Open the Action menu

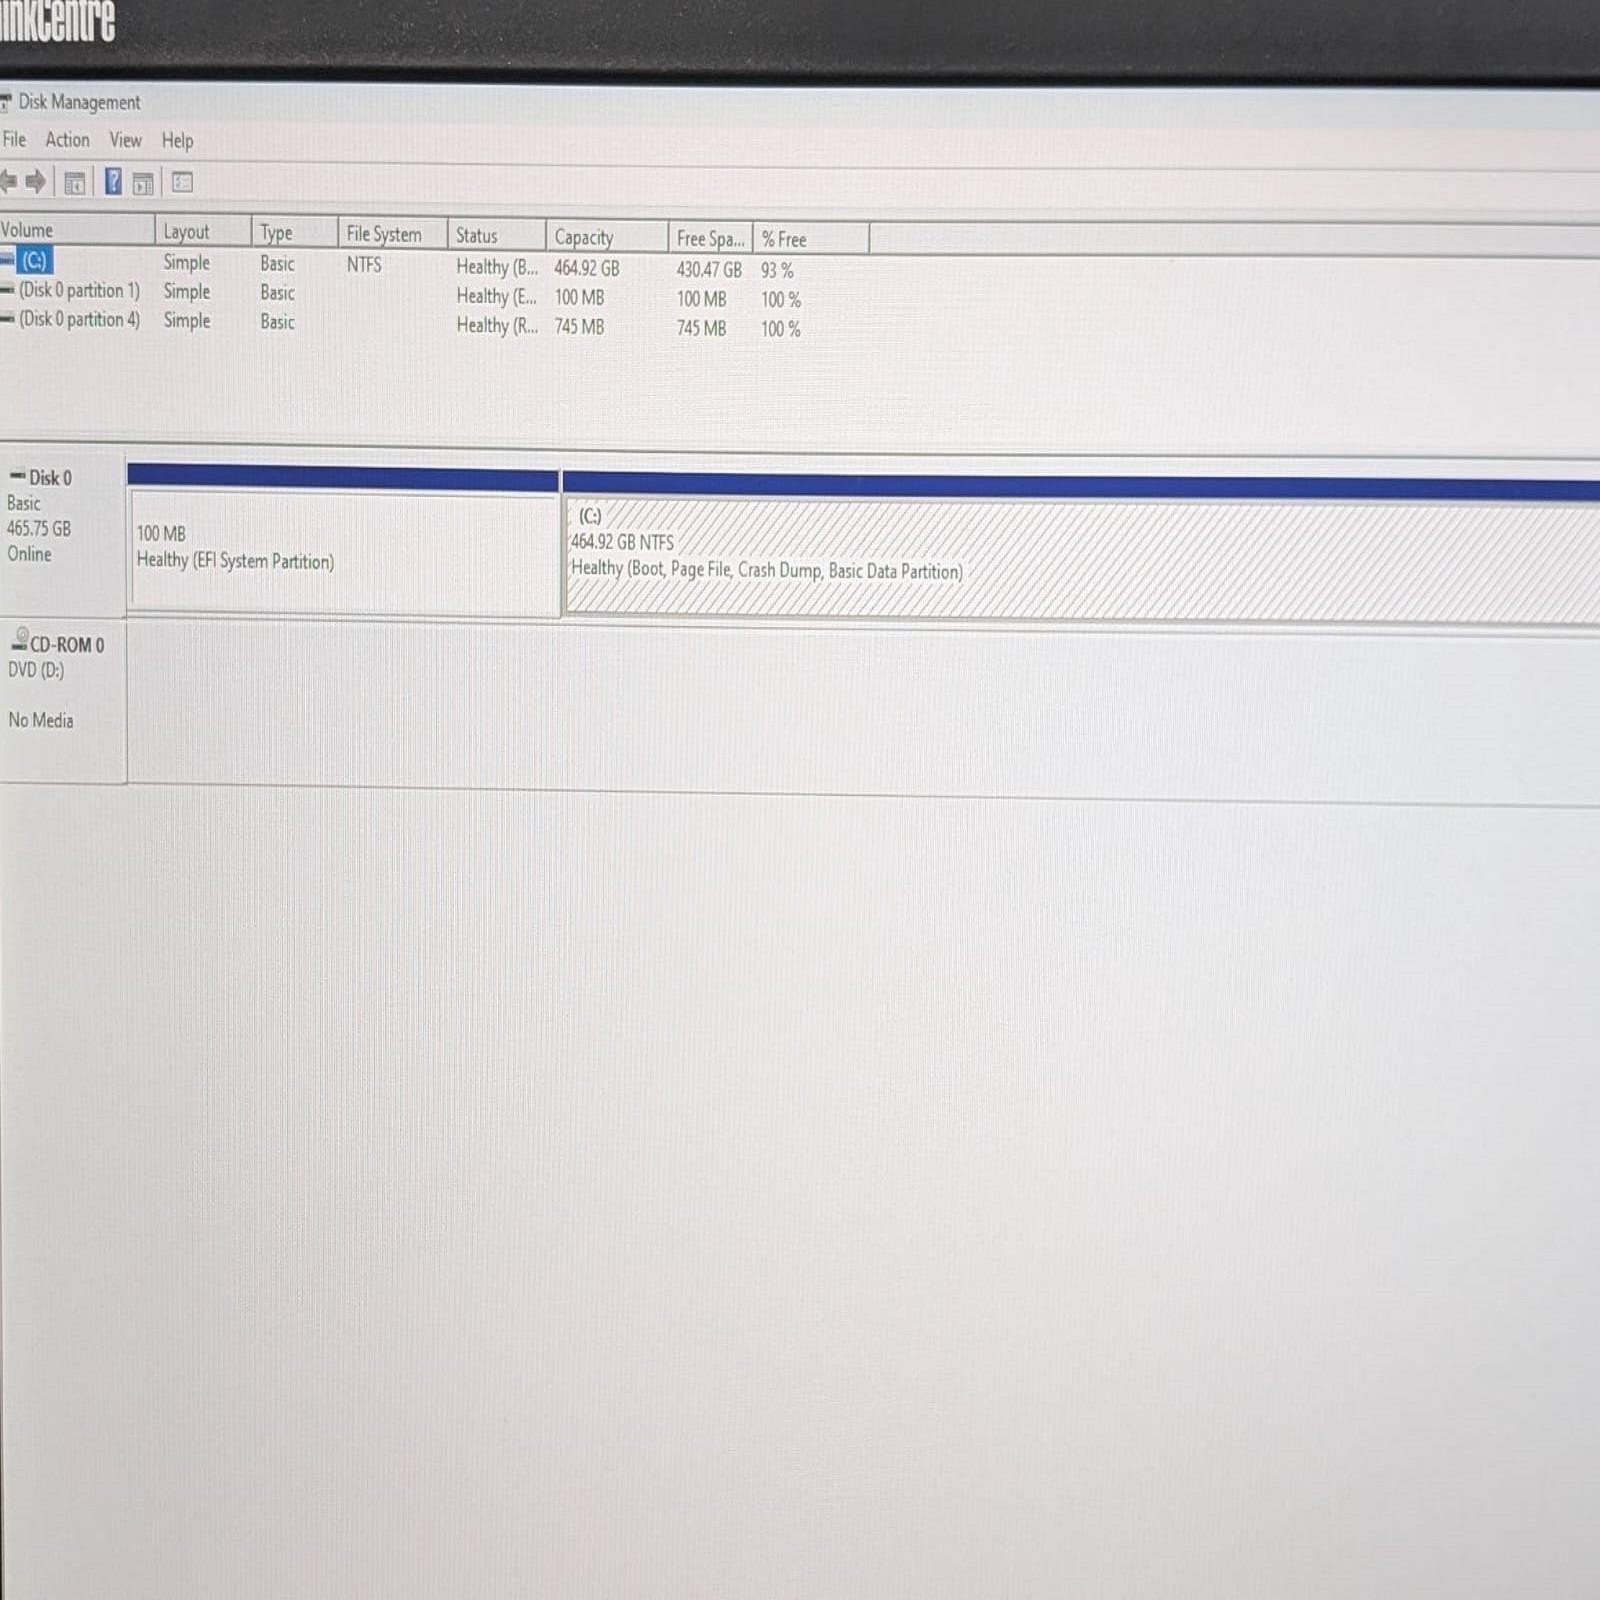click(x=66, y=140)
